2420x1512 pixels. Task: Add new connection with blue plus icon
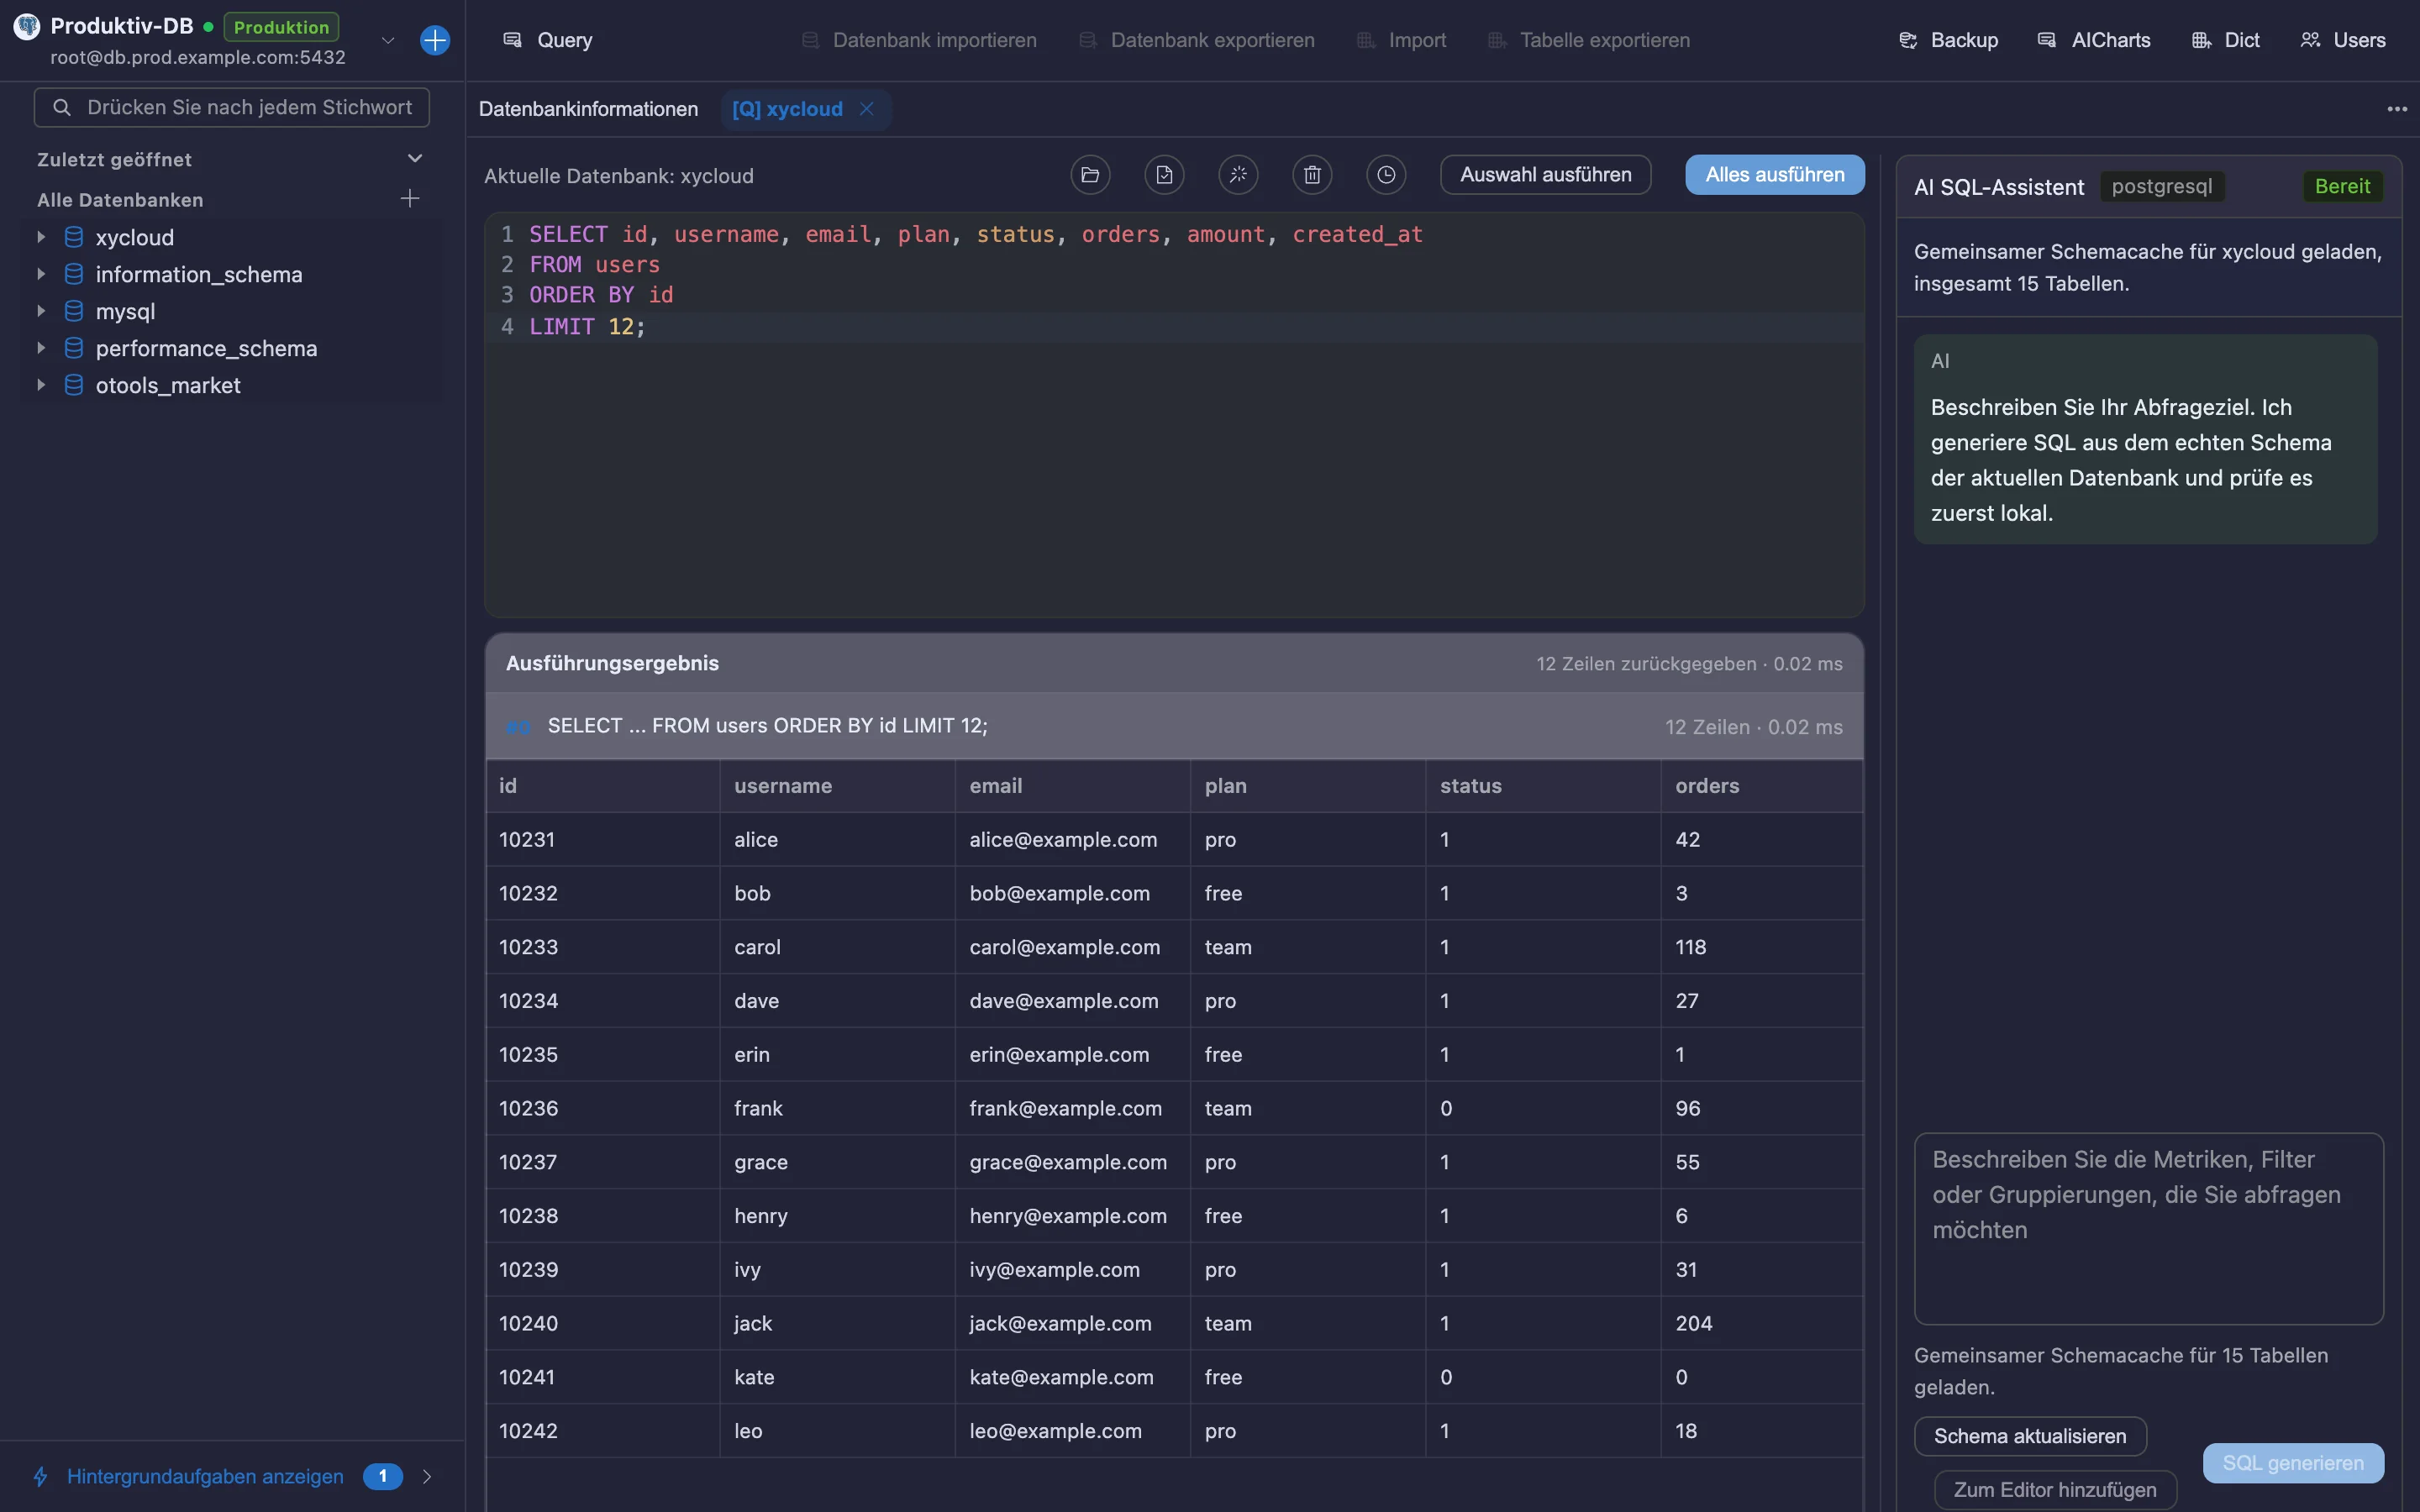(435, 40)
